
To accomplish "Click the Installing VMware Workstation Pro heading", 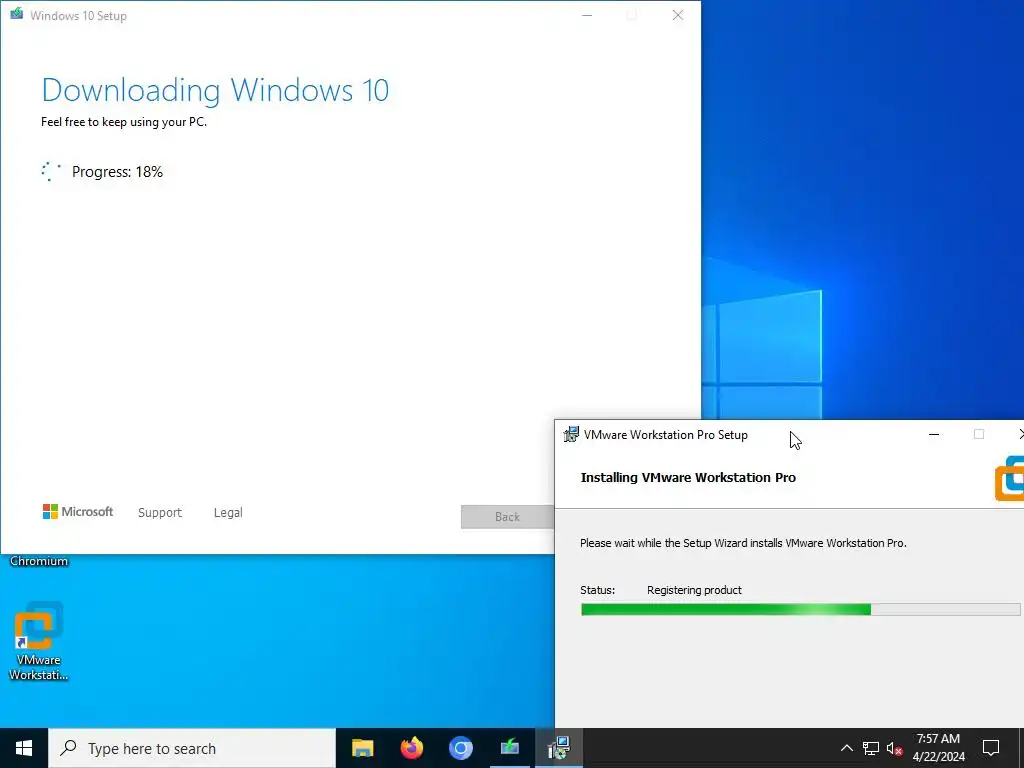I will (688, 477).
